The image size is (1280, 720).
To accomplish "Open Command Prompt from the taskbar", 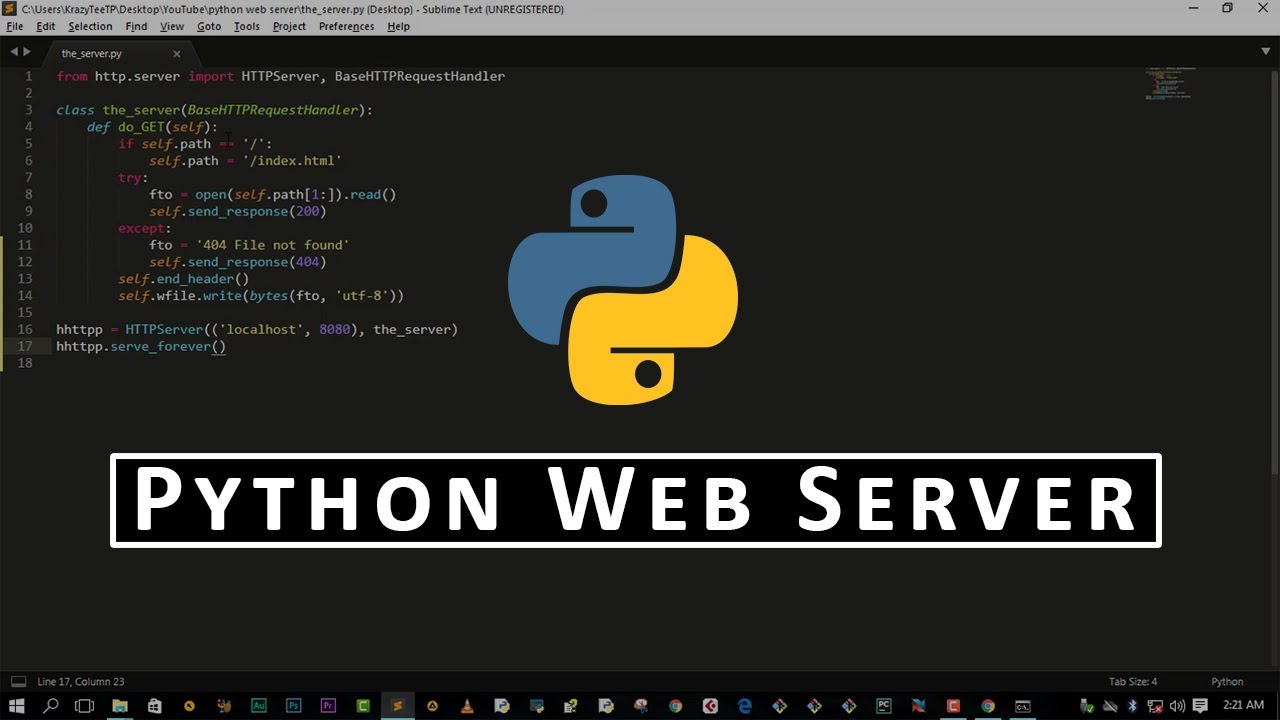I will 1023,706.
